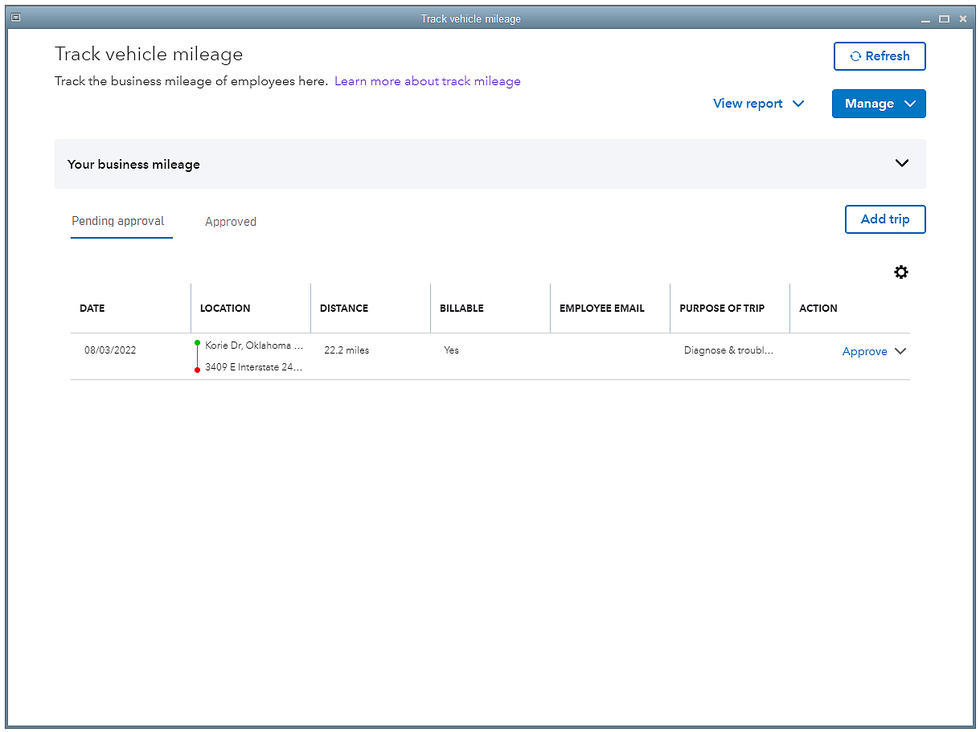980x732 pixels.
Task: Click the DATE column header
Action: coord(92,308)
